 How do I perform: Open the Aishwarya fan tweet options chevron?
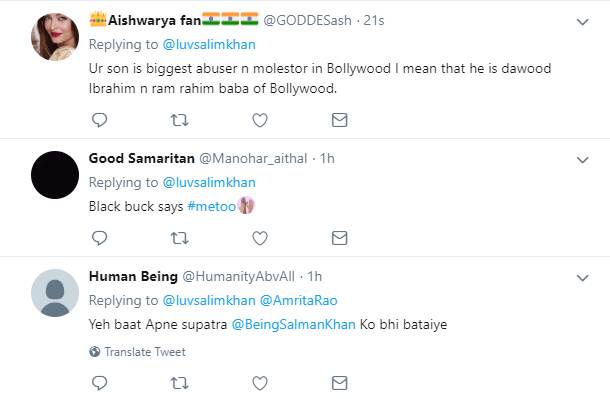[x=582, y=22]
